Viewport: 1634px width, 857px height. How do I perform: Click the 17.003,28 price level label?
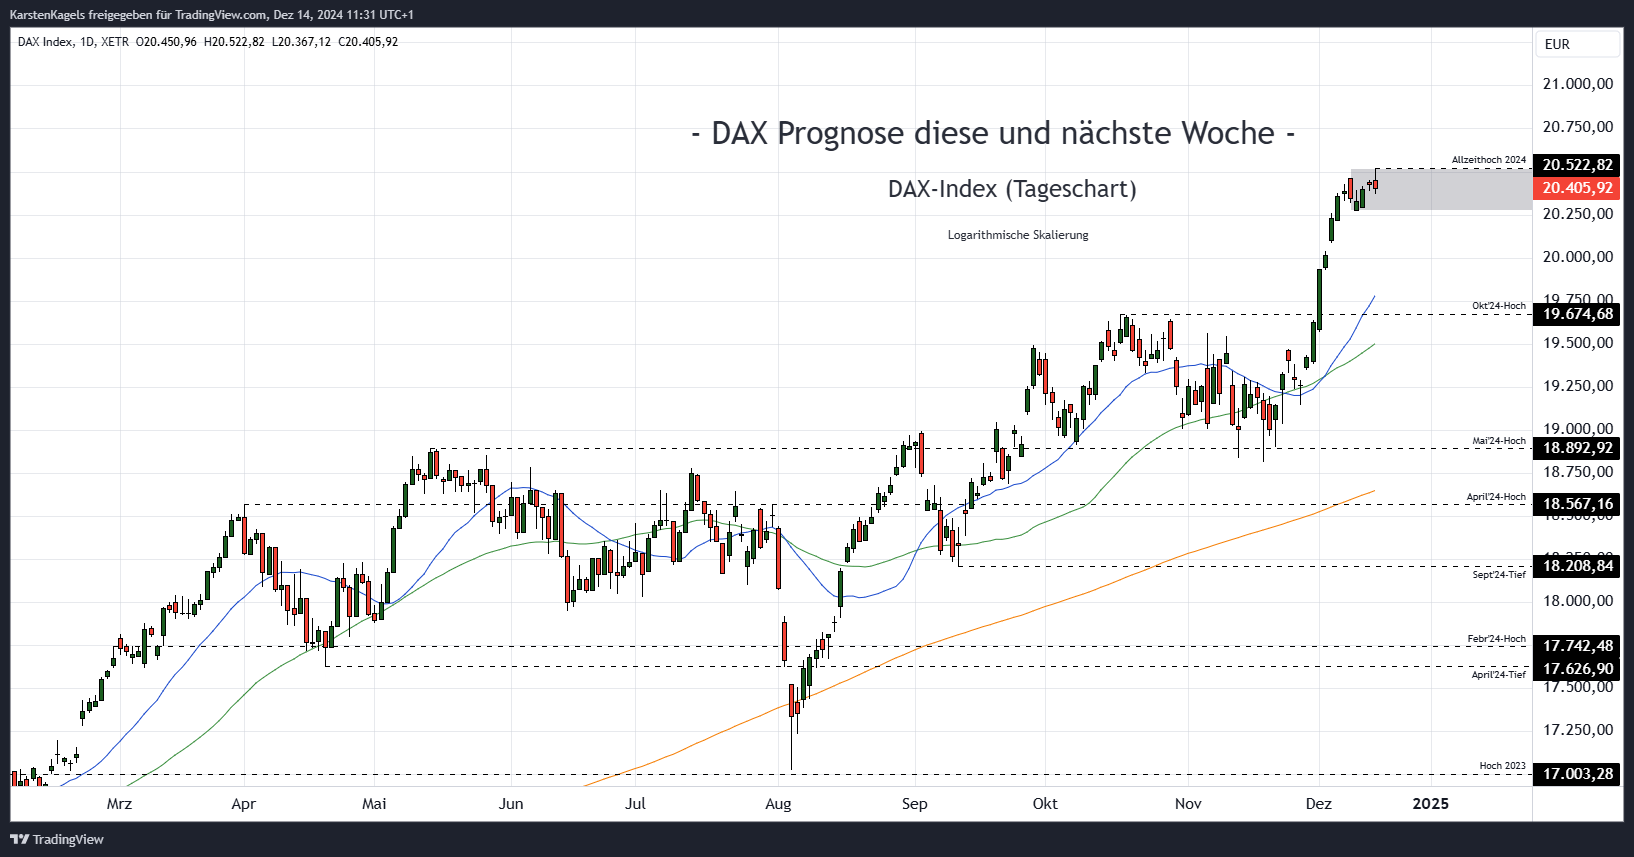coord(1577,774)
